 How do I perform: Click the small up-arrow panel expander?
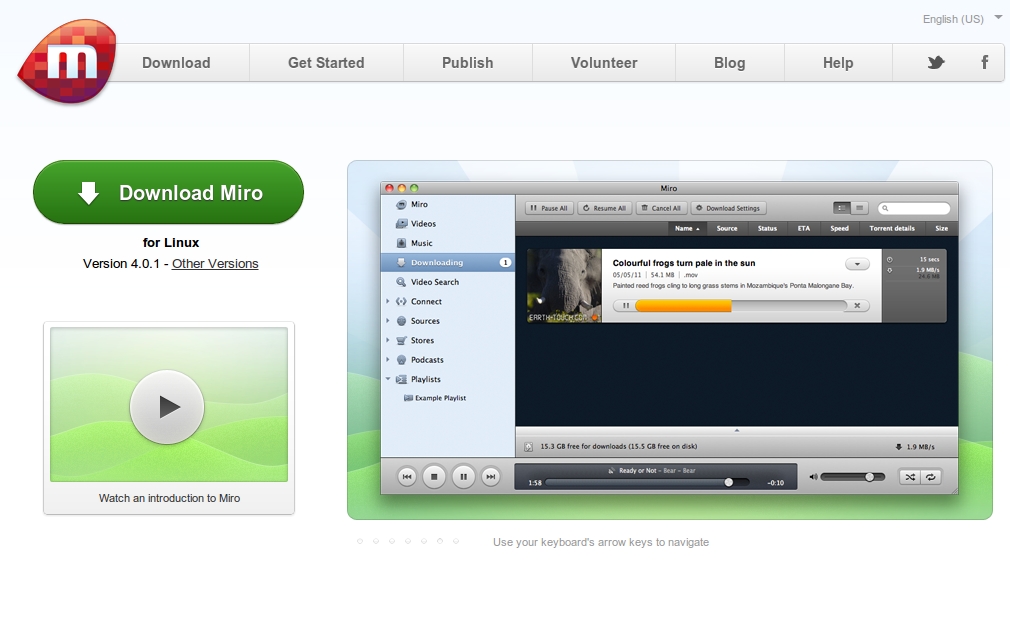(x=736, y=430)
